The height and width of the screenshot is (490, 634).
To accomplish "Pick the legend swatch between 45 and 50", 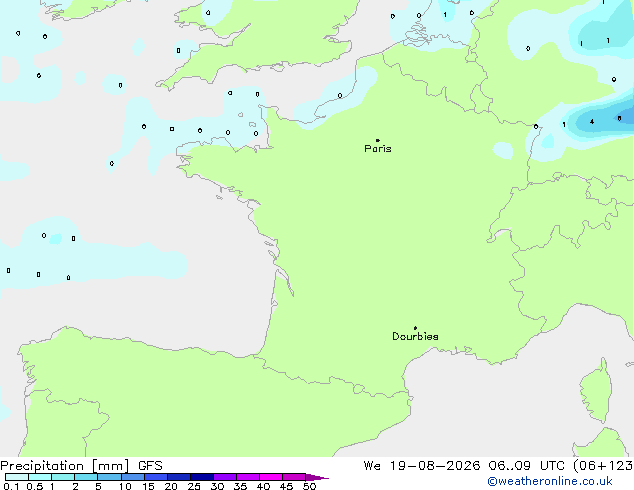I will coord(294,477).
